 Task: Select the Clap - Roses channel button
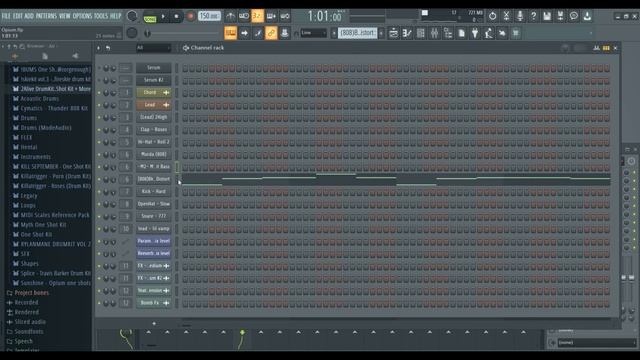click(x=153, y=130)
